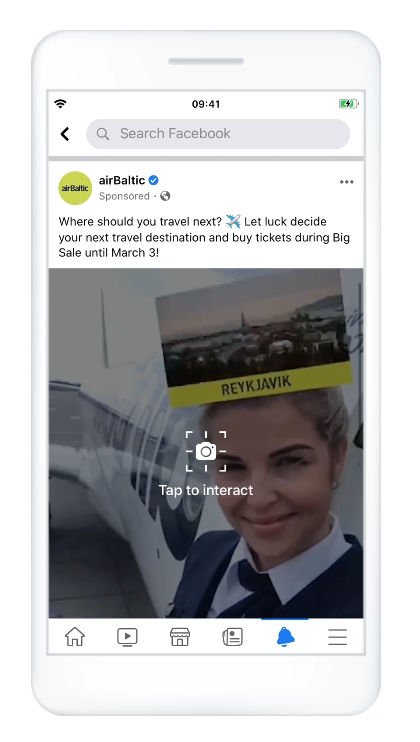Open the hamburger menu tab
Screen dimensions: 420x742
[x=338, y=637]
